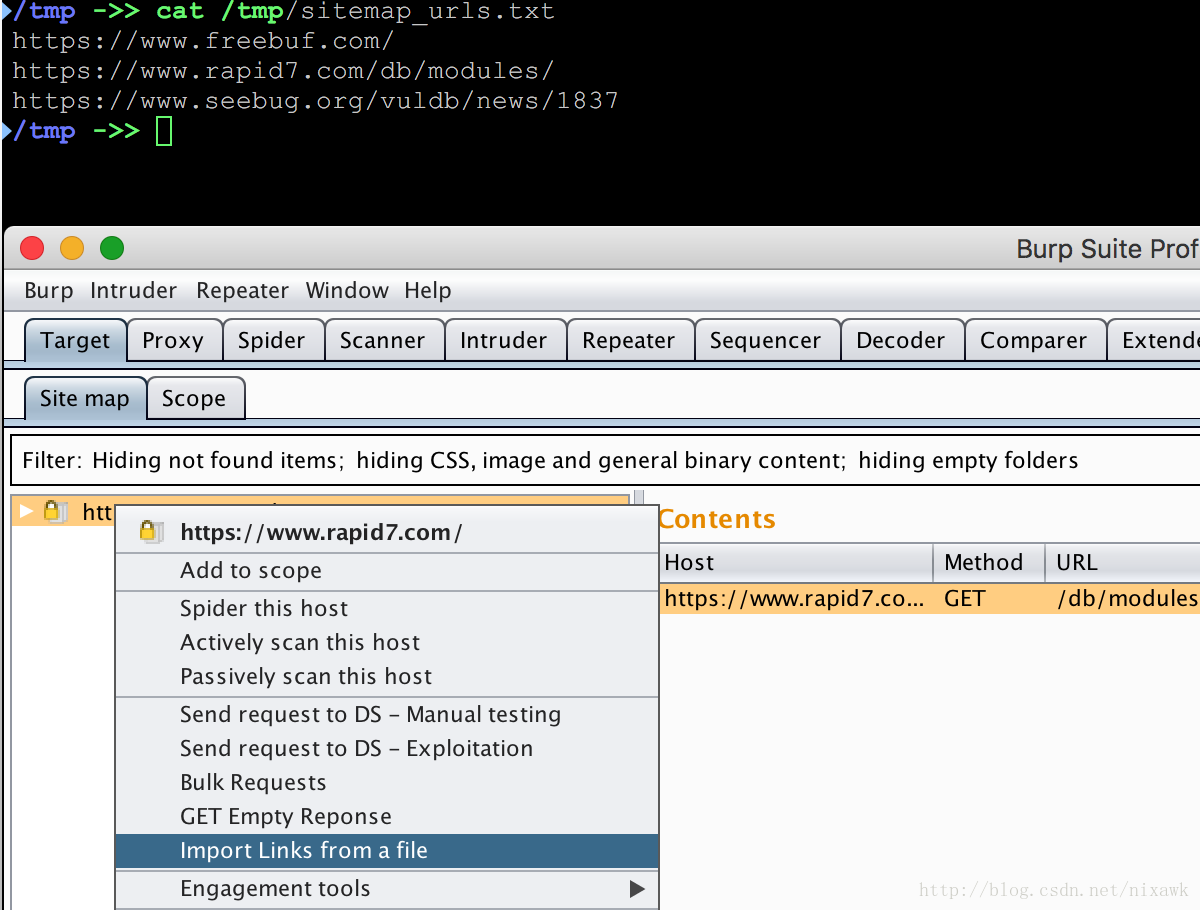
Task: Open the Window menu
Action: [x=347, y=291]
